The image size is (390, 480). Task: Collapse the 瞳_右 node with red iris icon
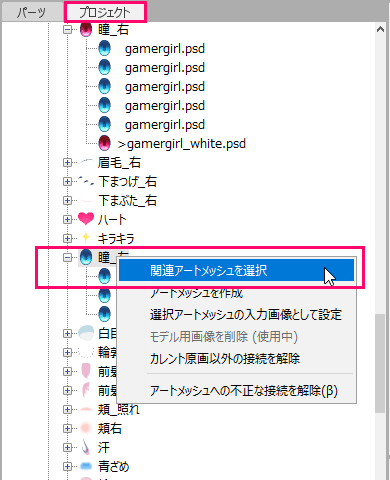(x=67, y=30)
